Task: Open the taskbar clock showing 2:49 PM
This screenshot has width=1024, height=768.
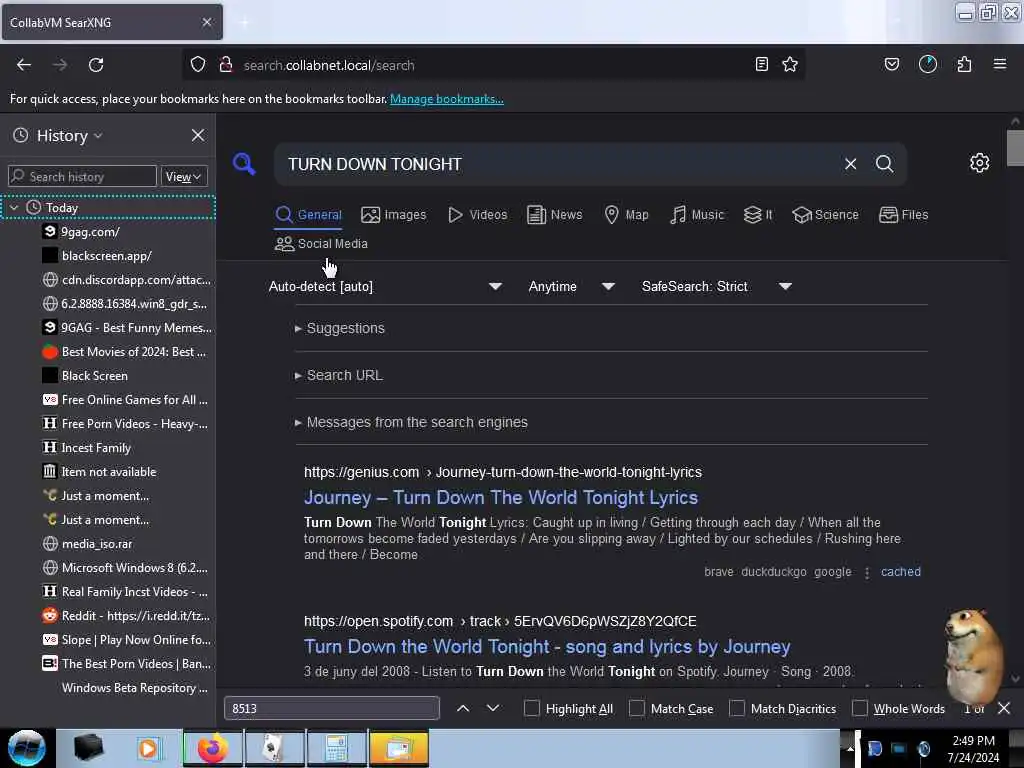Action: click(x=973, y=749)
